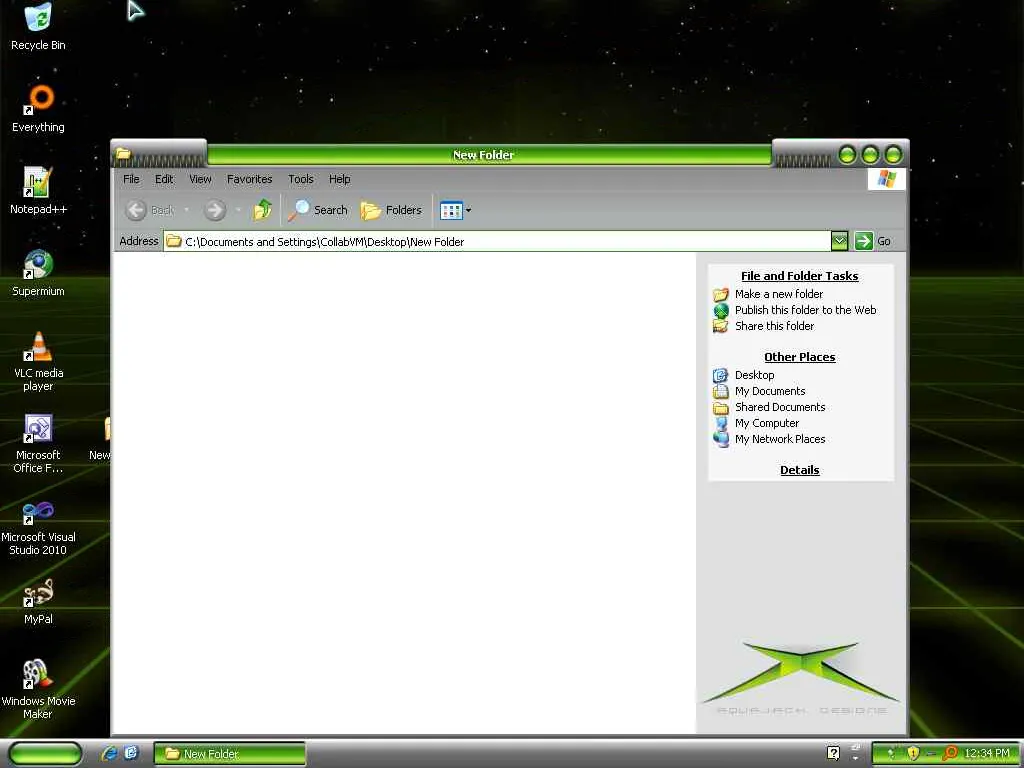Viewport: 1024px width, 768px height.
Task: Click the Windows flag logo in Explorer
Action: pyautogui.click(x=887, y=179)
